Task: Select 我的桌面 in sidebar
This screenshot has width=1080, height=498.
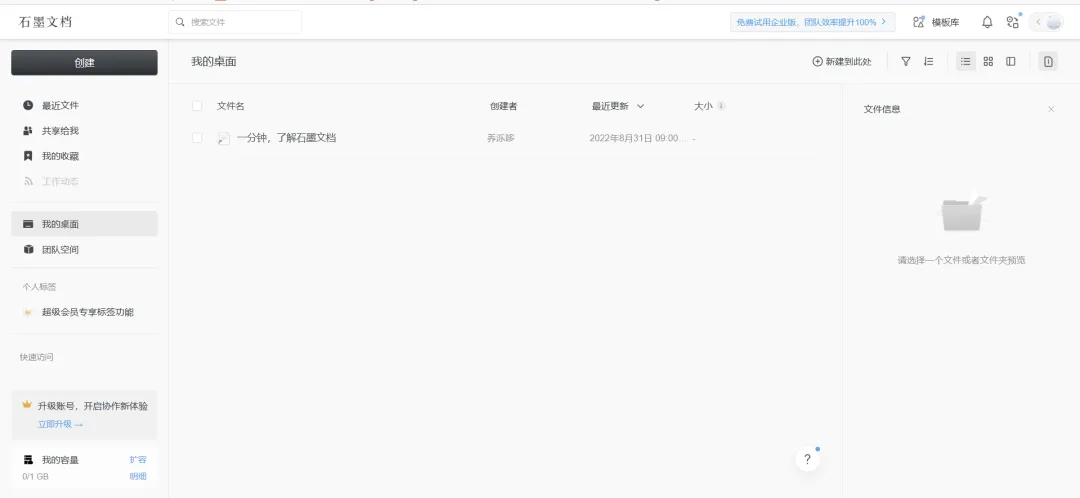Action: (x=84, y=224)
